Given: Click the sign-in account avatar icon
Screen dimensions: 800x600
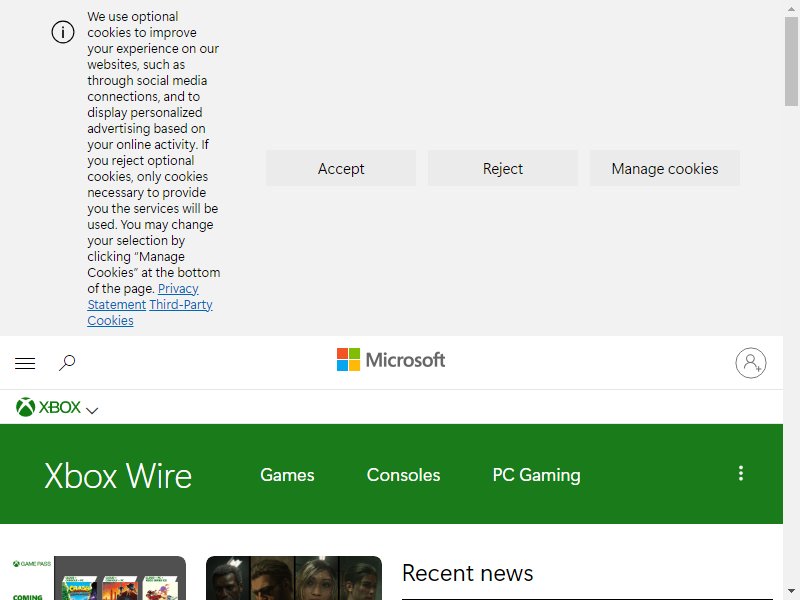Looking at the screenshot, I should point(751,363).
